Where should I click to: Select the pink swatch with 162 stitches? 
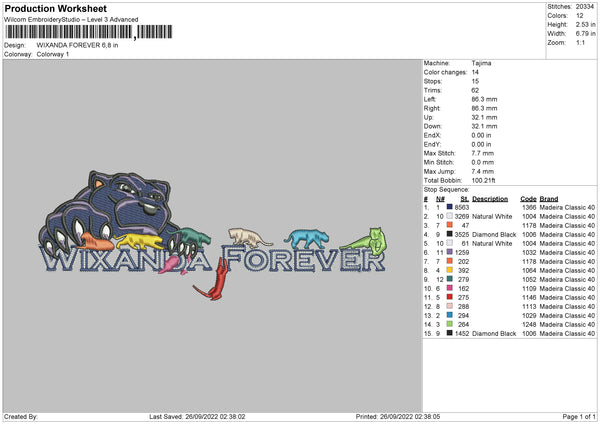click(x=449, y=288)
